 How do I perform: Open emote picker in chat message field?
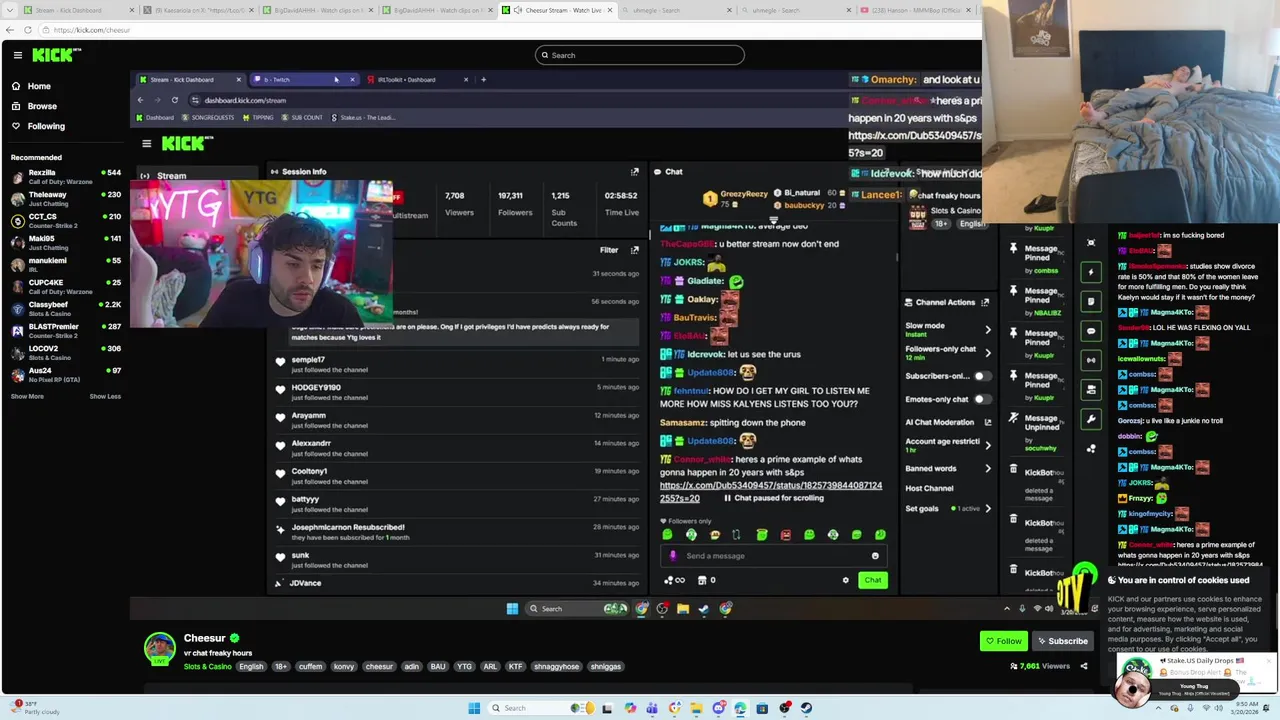coord(875,556)
